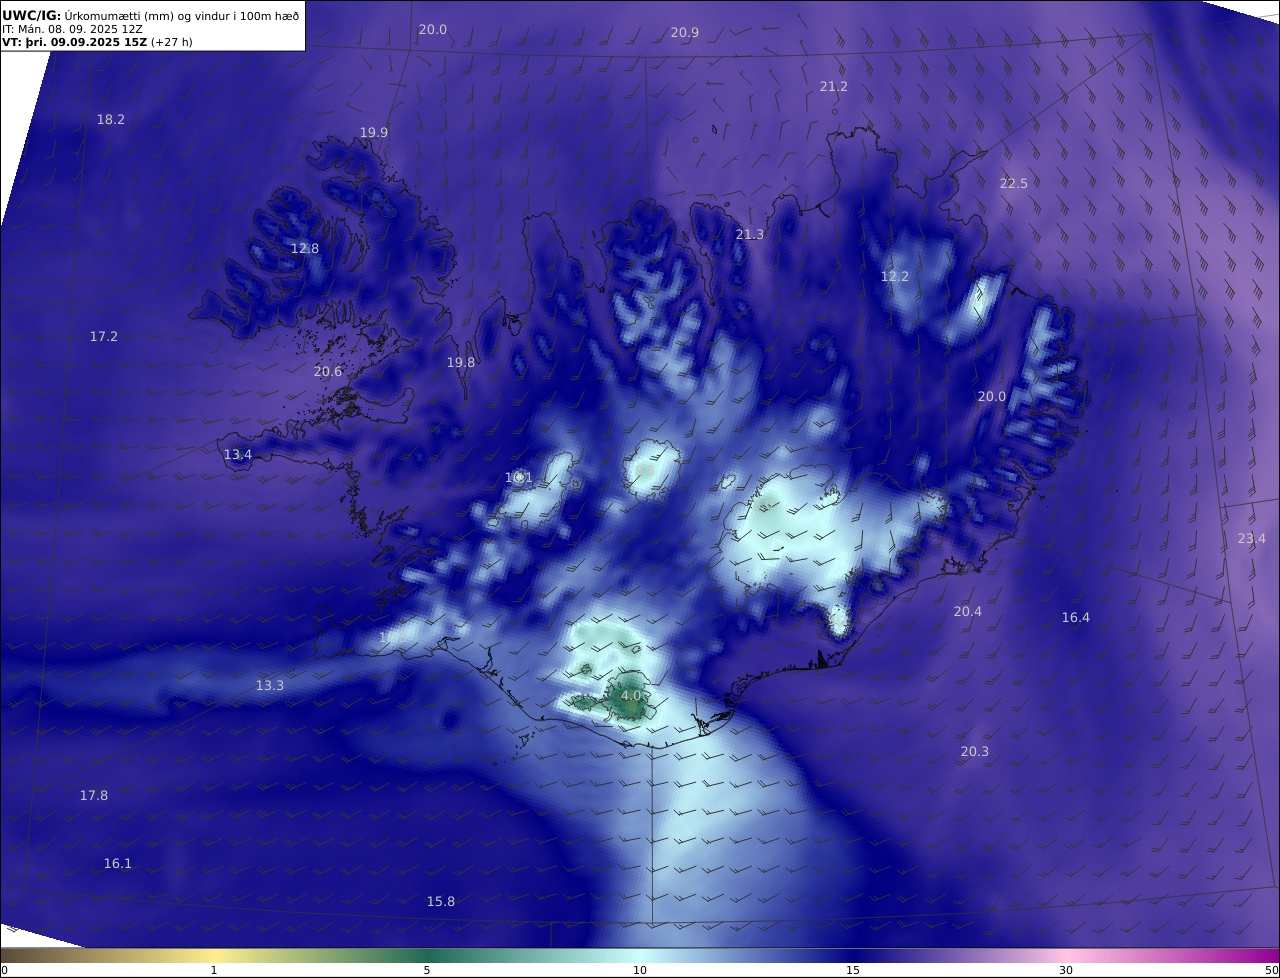
Task: Click the 20.9 value label
Action: point(684,33)
